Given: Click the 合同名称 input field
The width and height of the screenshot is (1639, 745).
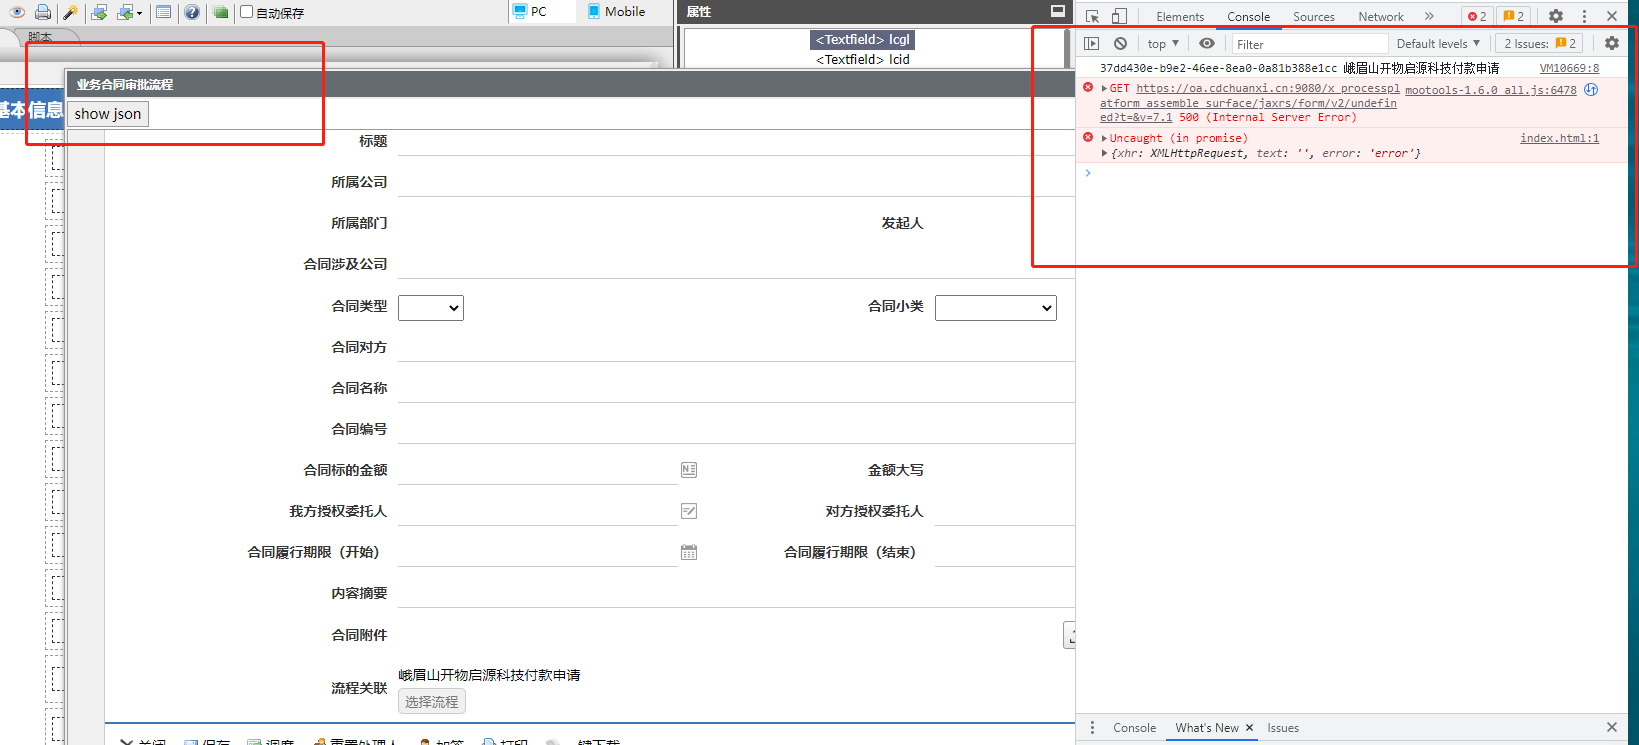Looking at the screenshot, I should tap(736, 389).
